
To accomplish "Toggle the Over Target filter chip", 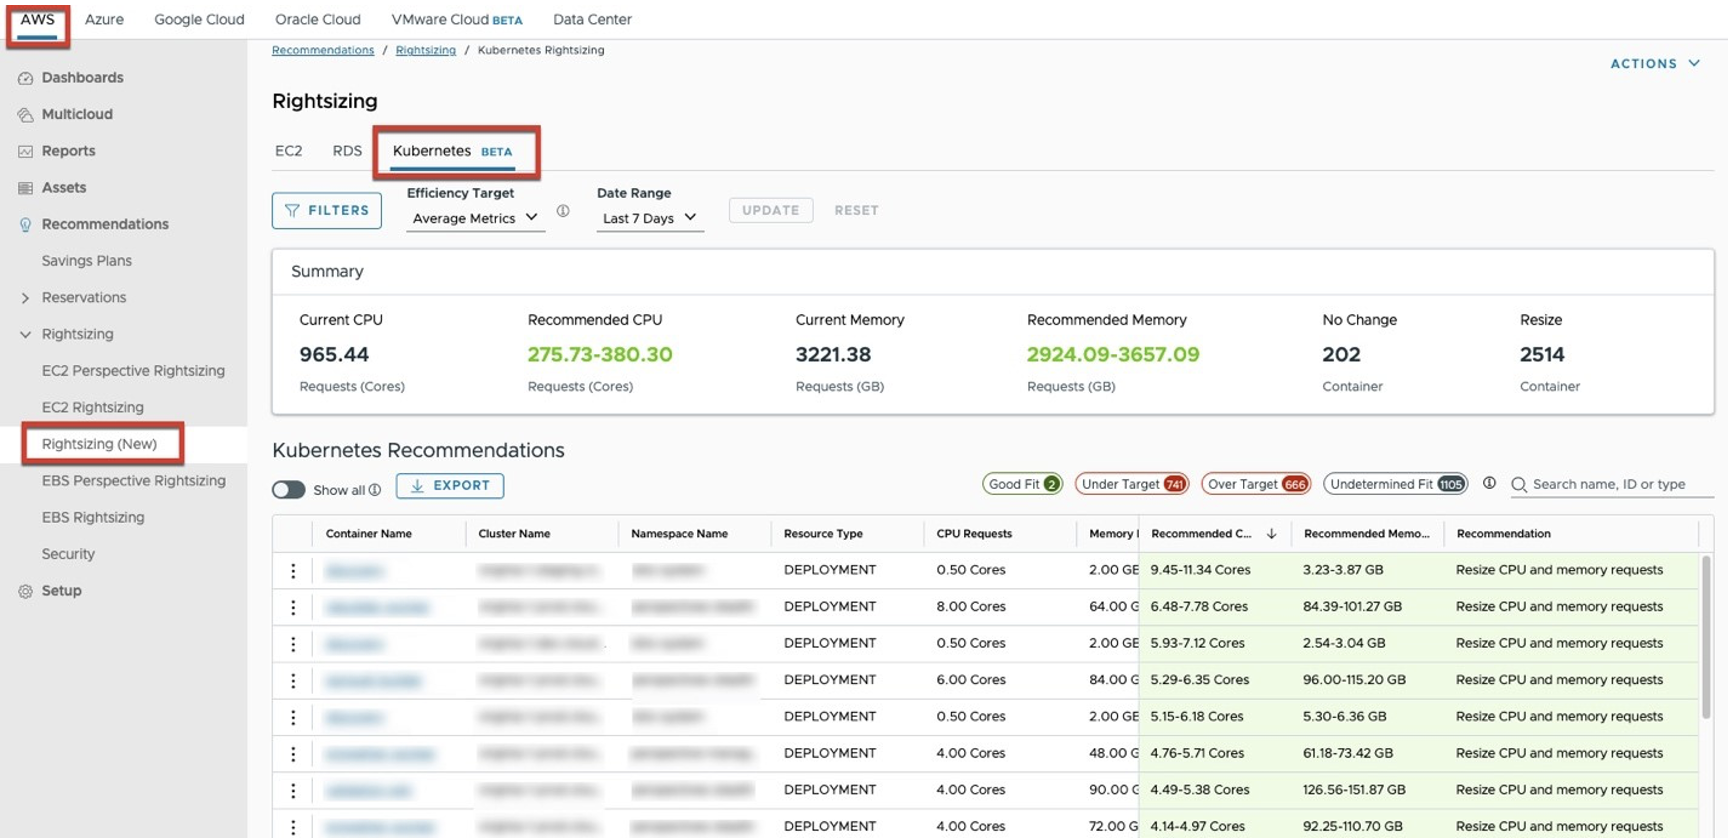I will (x=1256, y=484).
